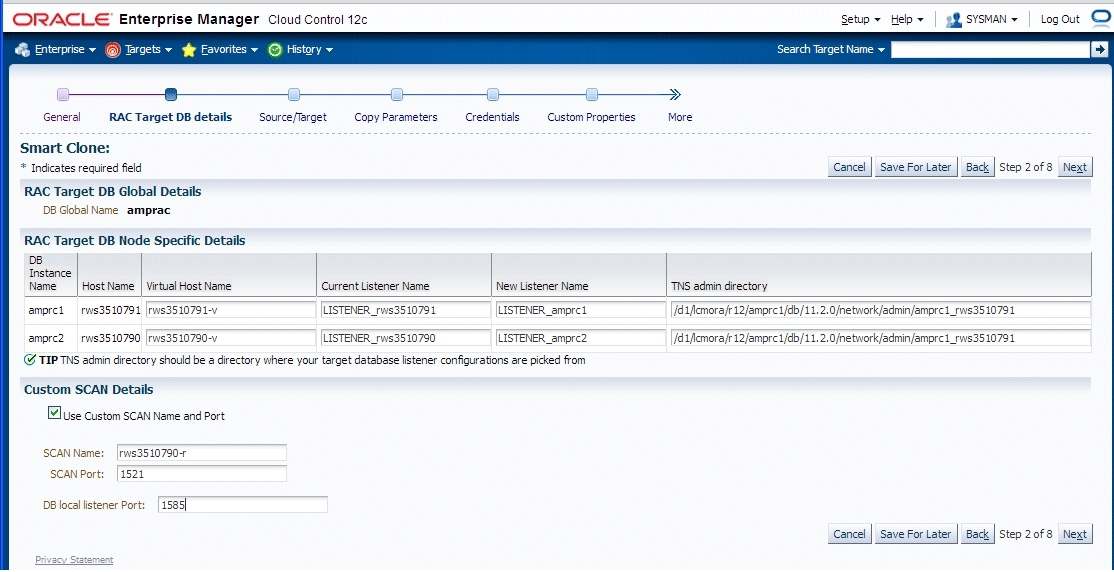Click the search go arrow button
The image size is (1114, 572).
[1099, 49]
